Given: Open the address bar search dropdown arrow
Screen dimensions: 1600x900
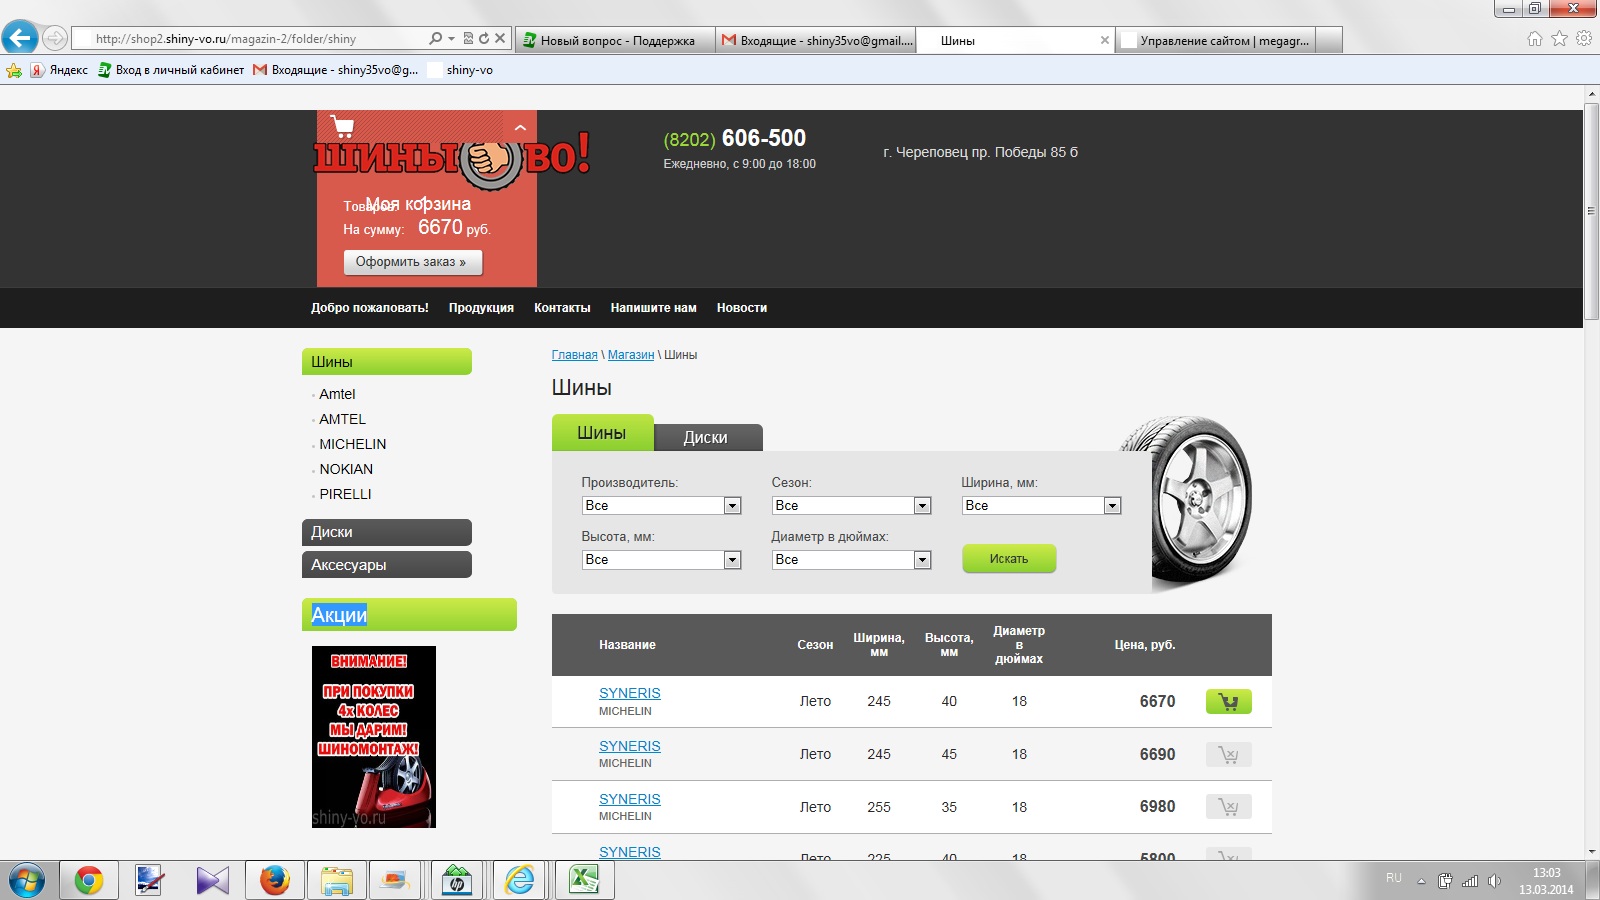Looking at the screenshot, I should (451, 38).
